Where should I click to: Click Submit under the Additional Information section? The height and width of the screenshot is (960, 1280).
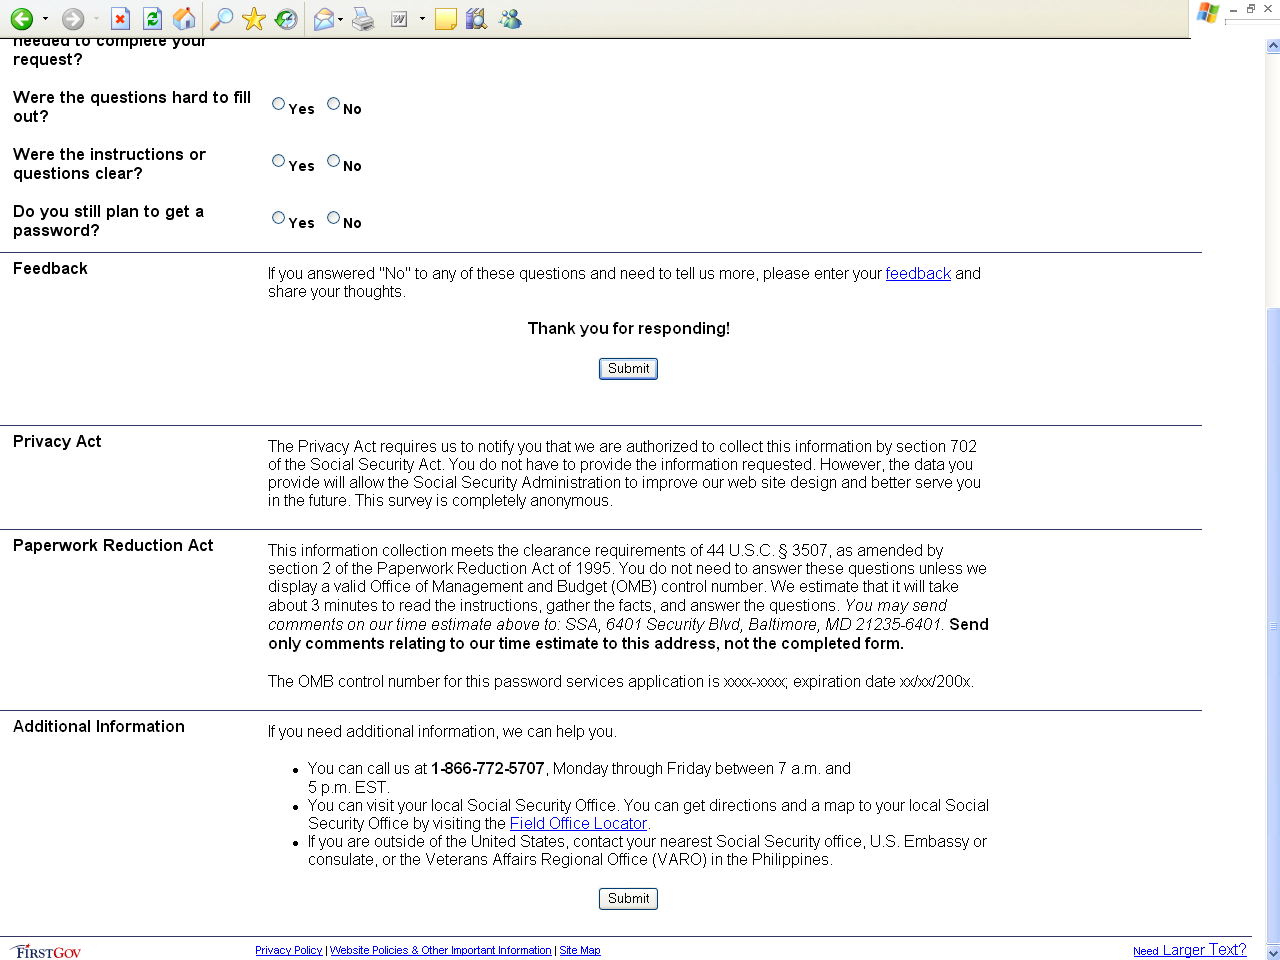pyautogui.click(x=628, y=899)
